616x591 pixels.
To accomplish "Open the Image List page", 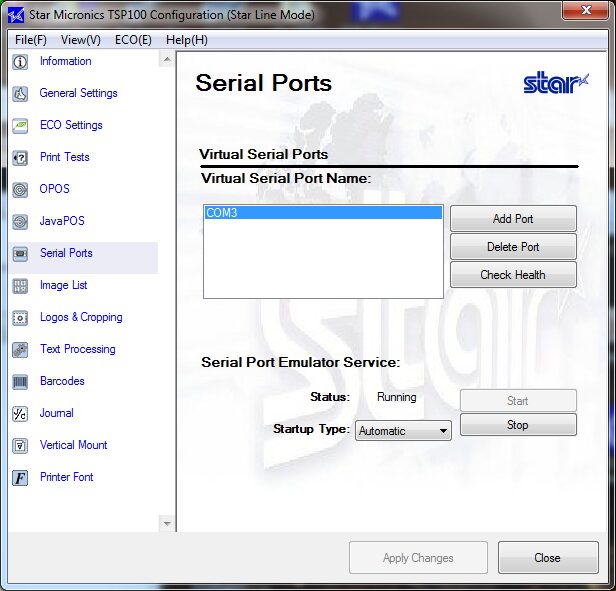I will tap(64, 285).
